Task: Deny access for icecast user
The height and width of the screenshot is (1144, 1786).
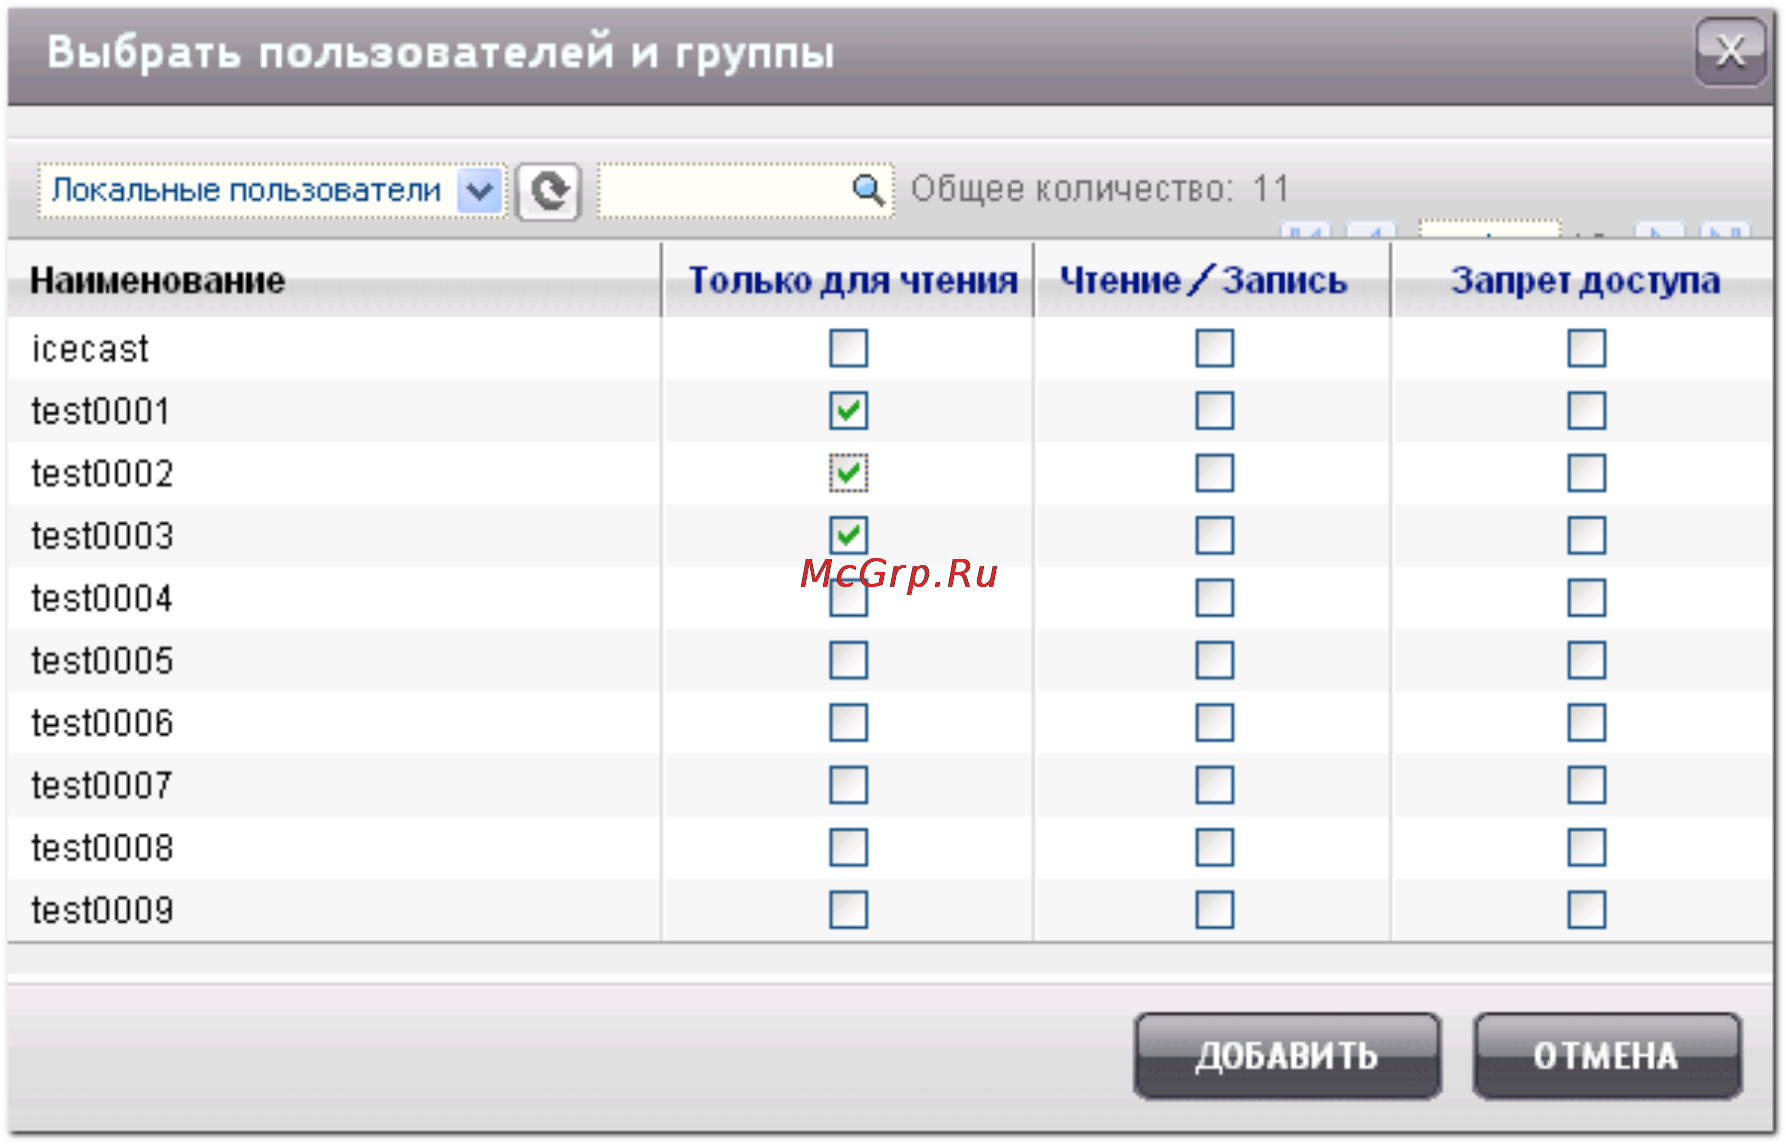Action: pos(1587,349)
